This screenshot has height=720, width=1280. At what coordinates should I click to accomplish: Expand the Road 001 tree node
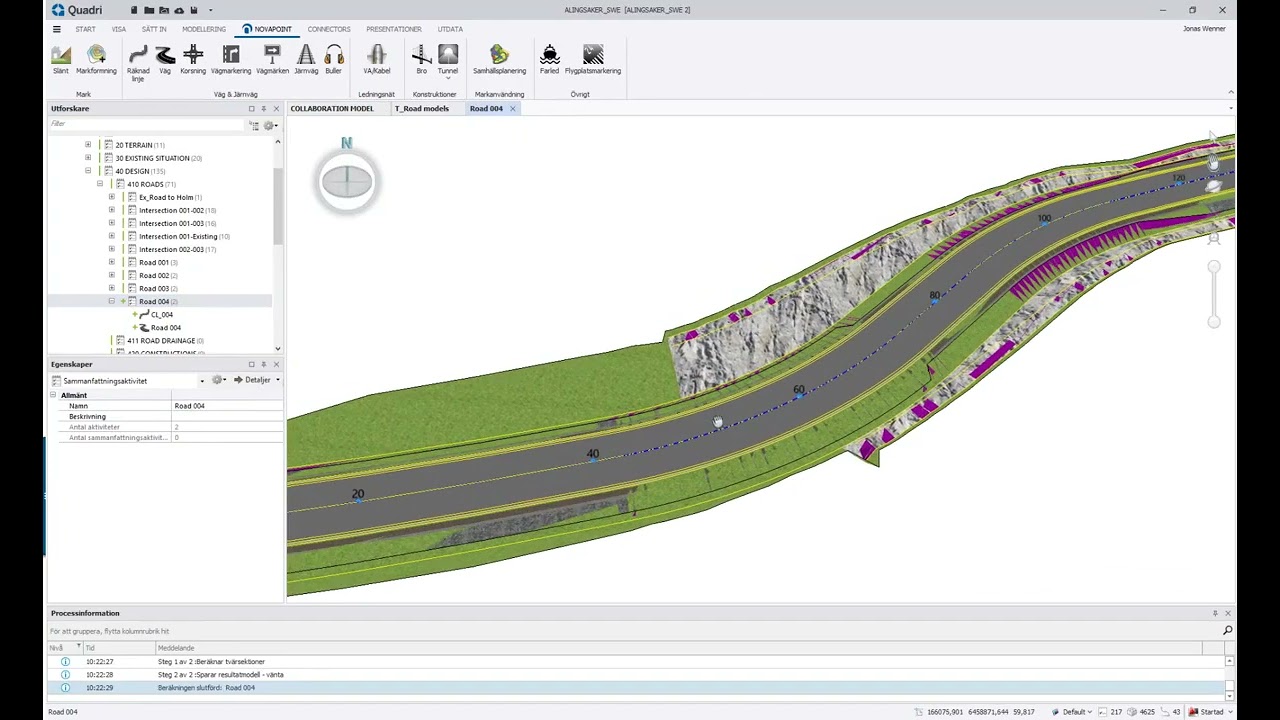(x=112, y=262)
